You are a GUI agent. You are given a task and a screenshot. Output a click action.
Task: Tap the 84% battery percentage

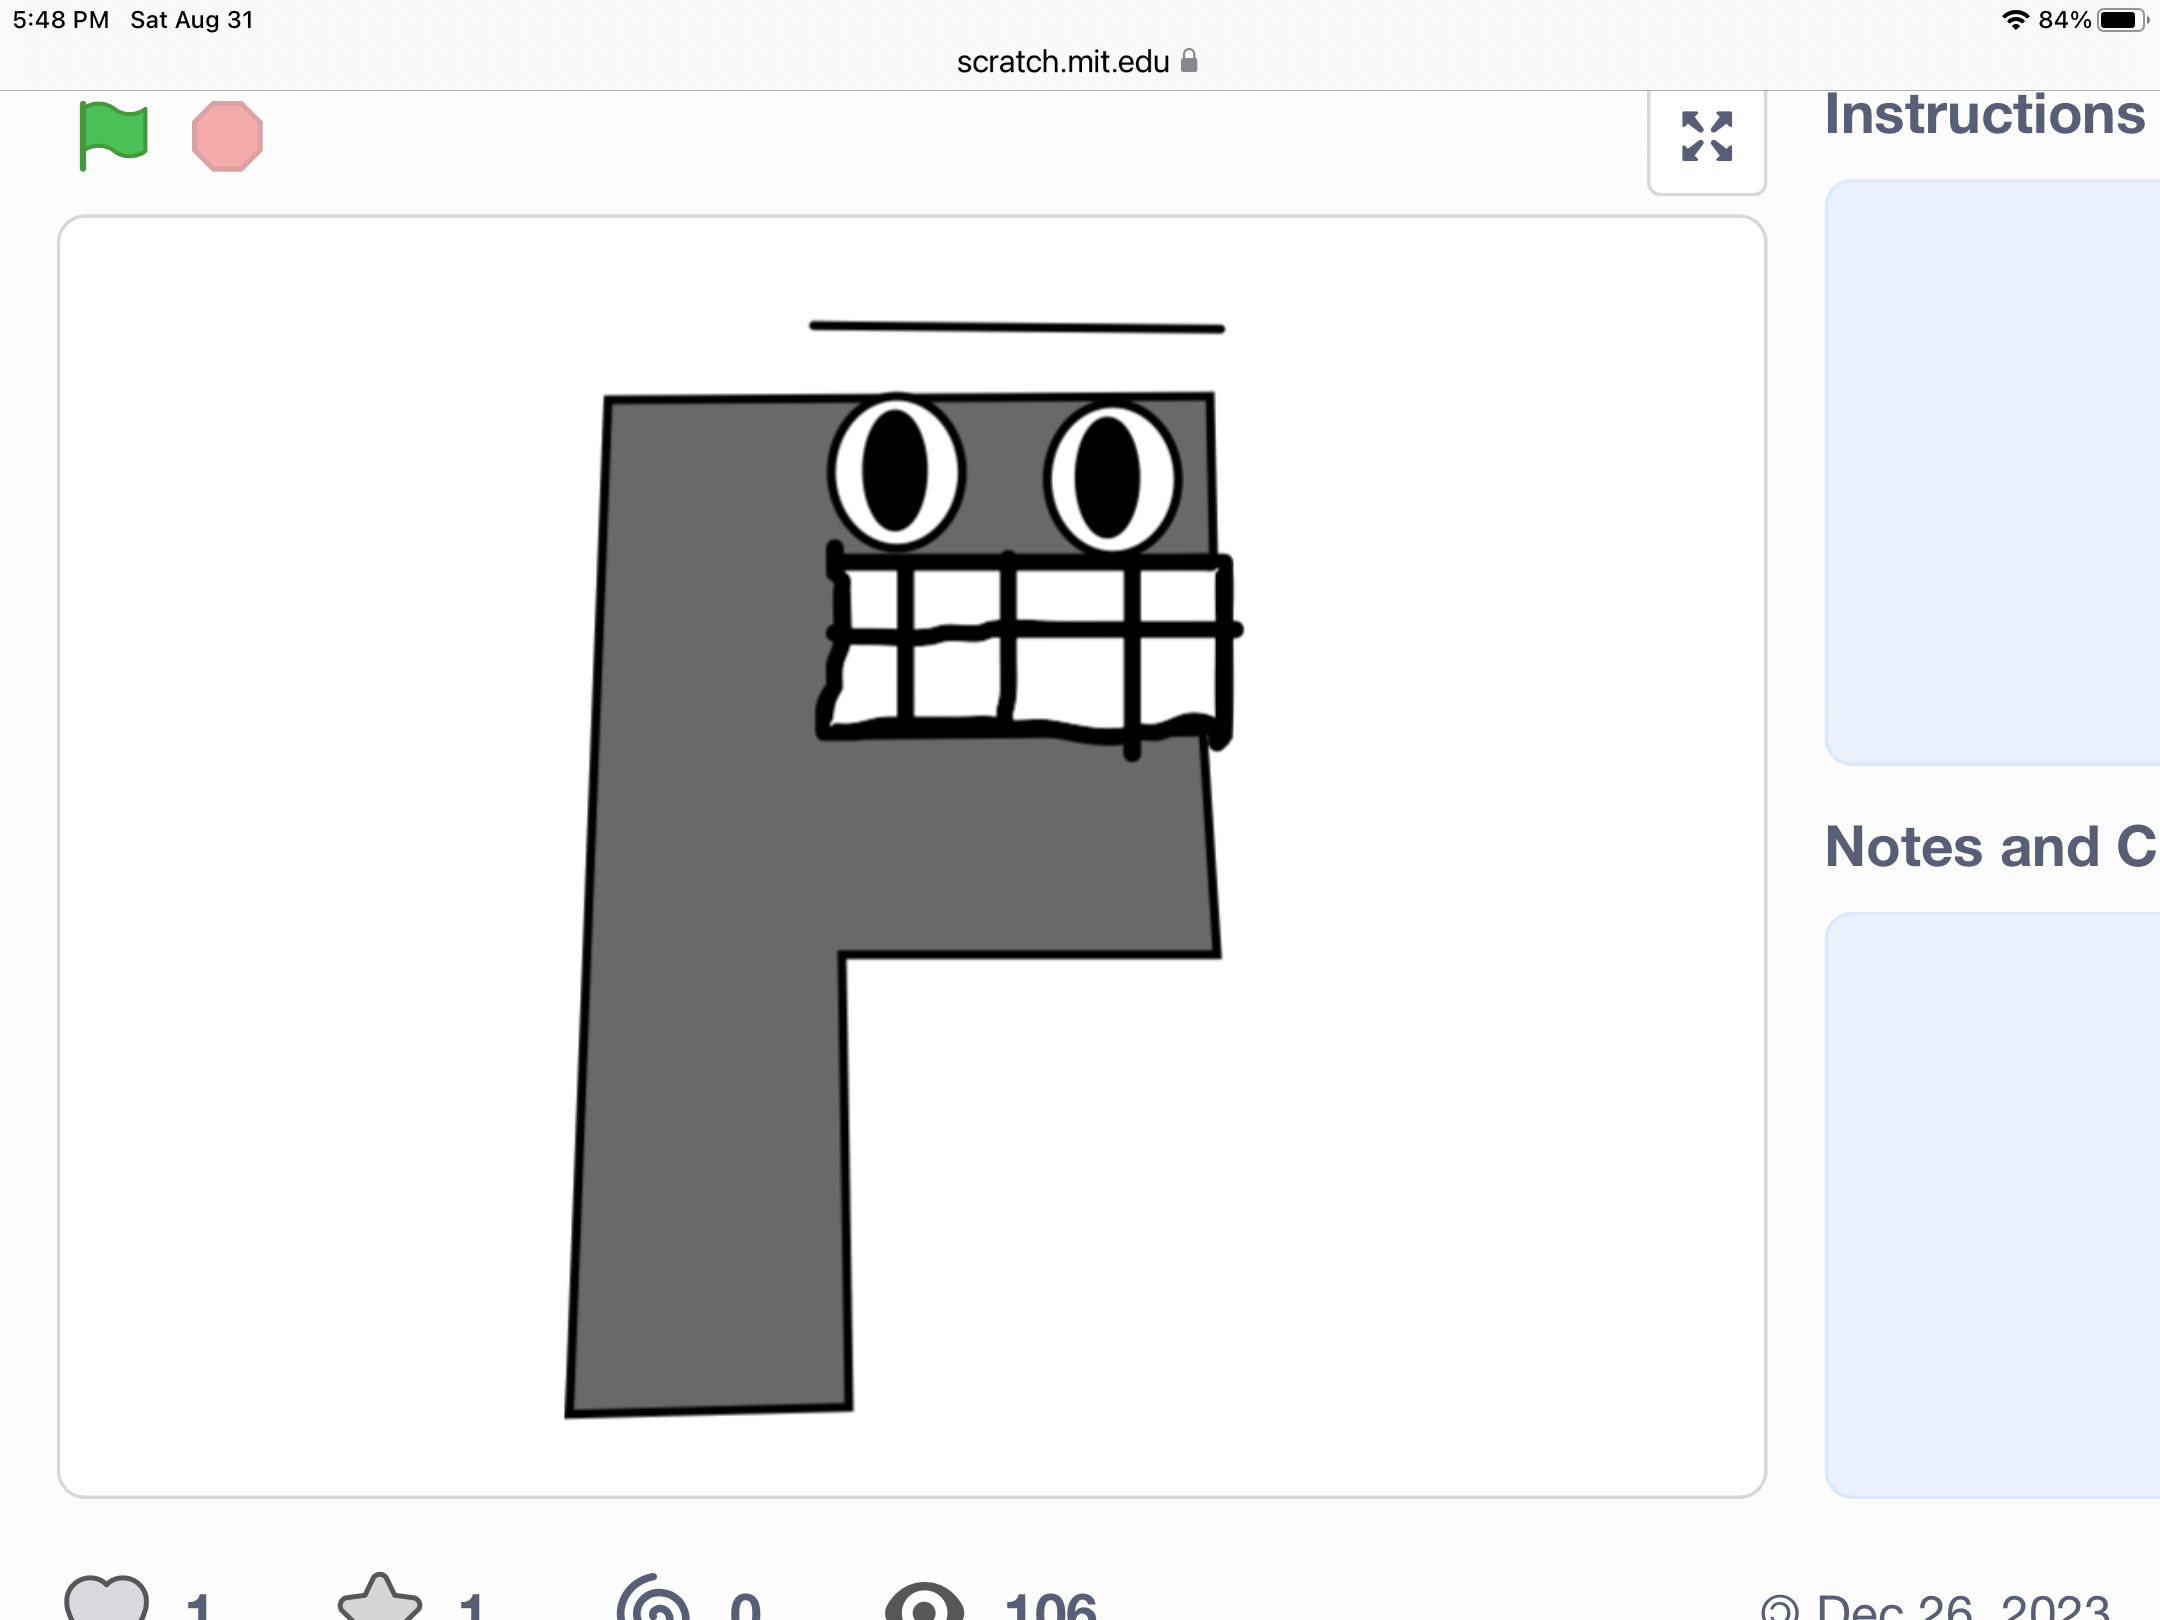[2064, 20]
